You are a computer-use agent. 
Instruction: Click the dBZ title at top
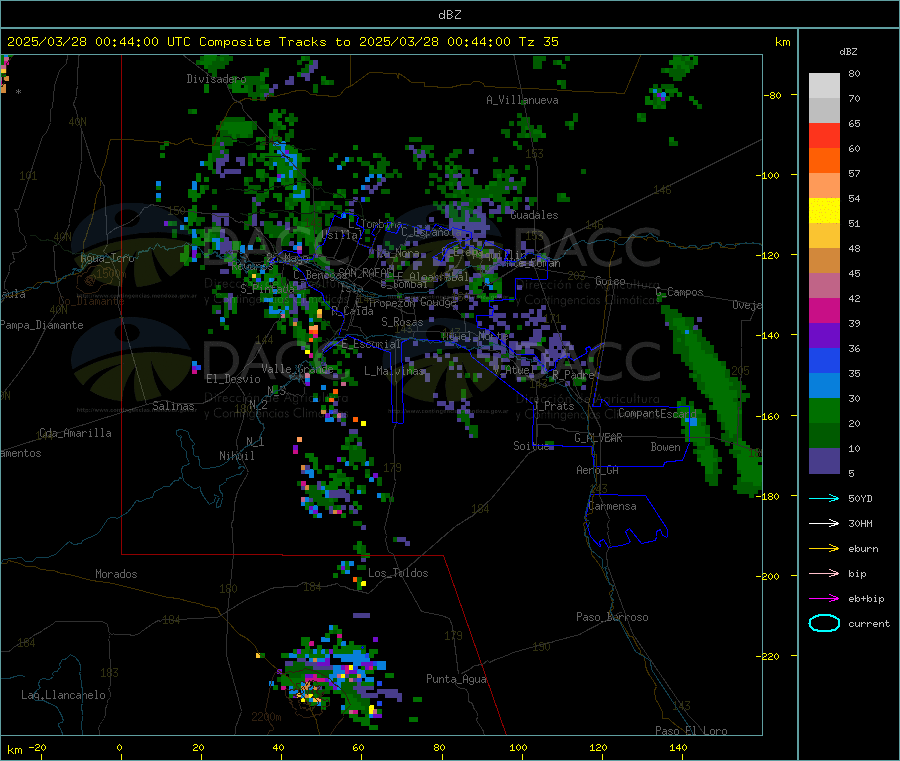(x=449, y=15)
